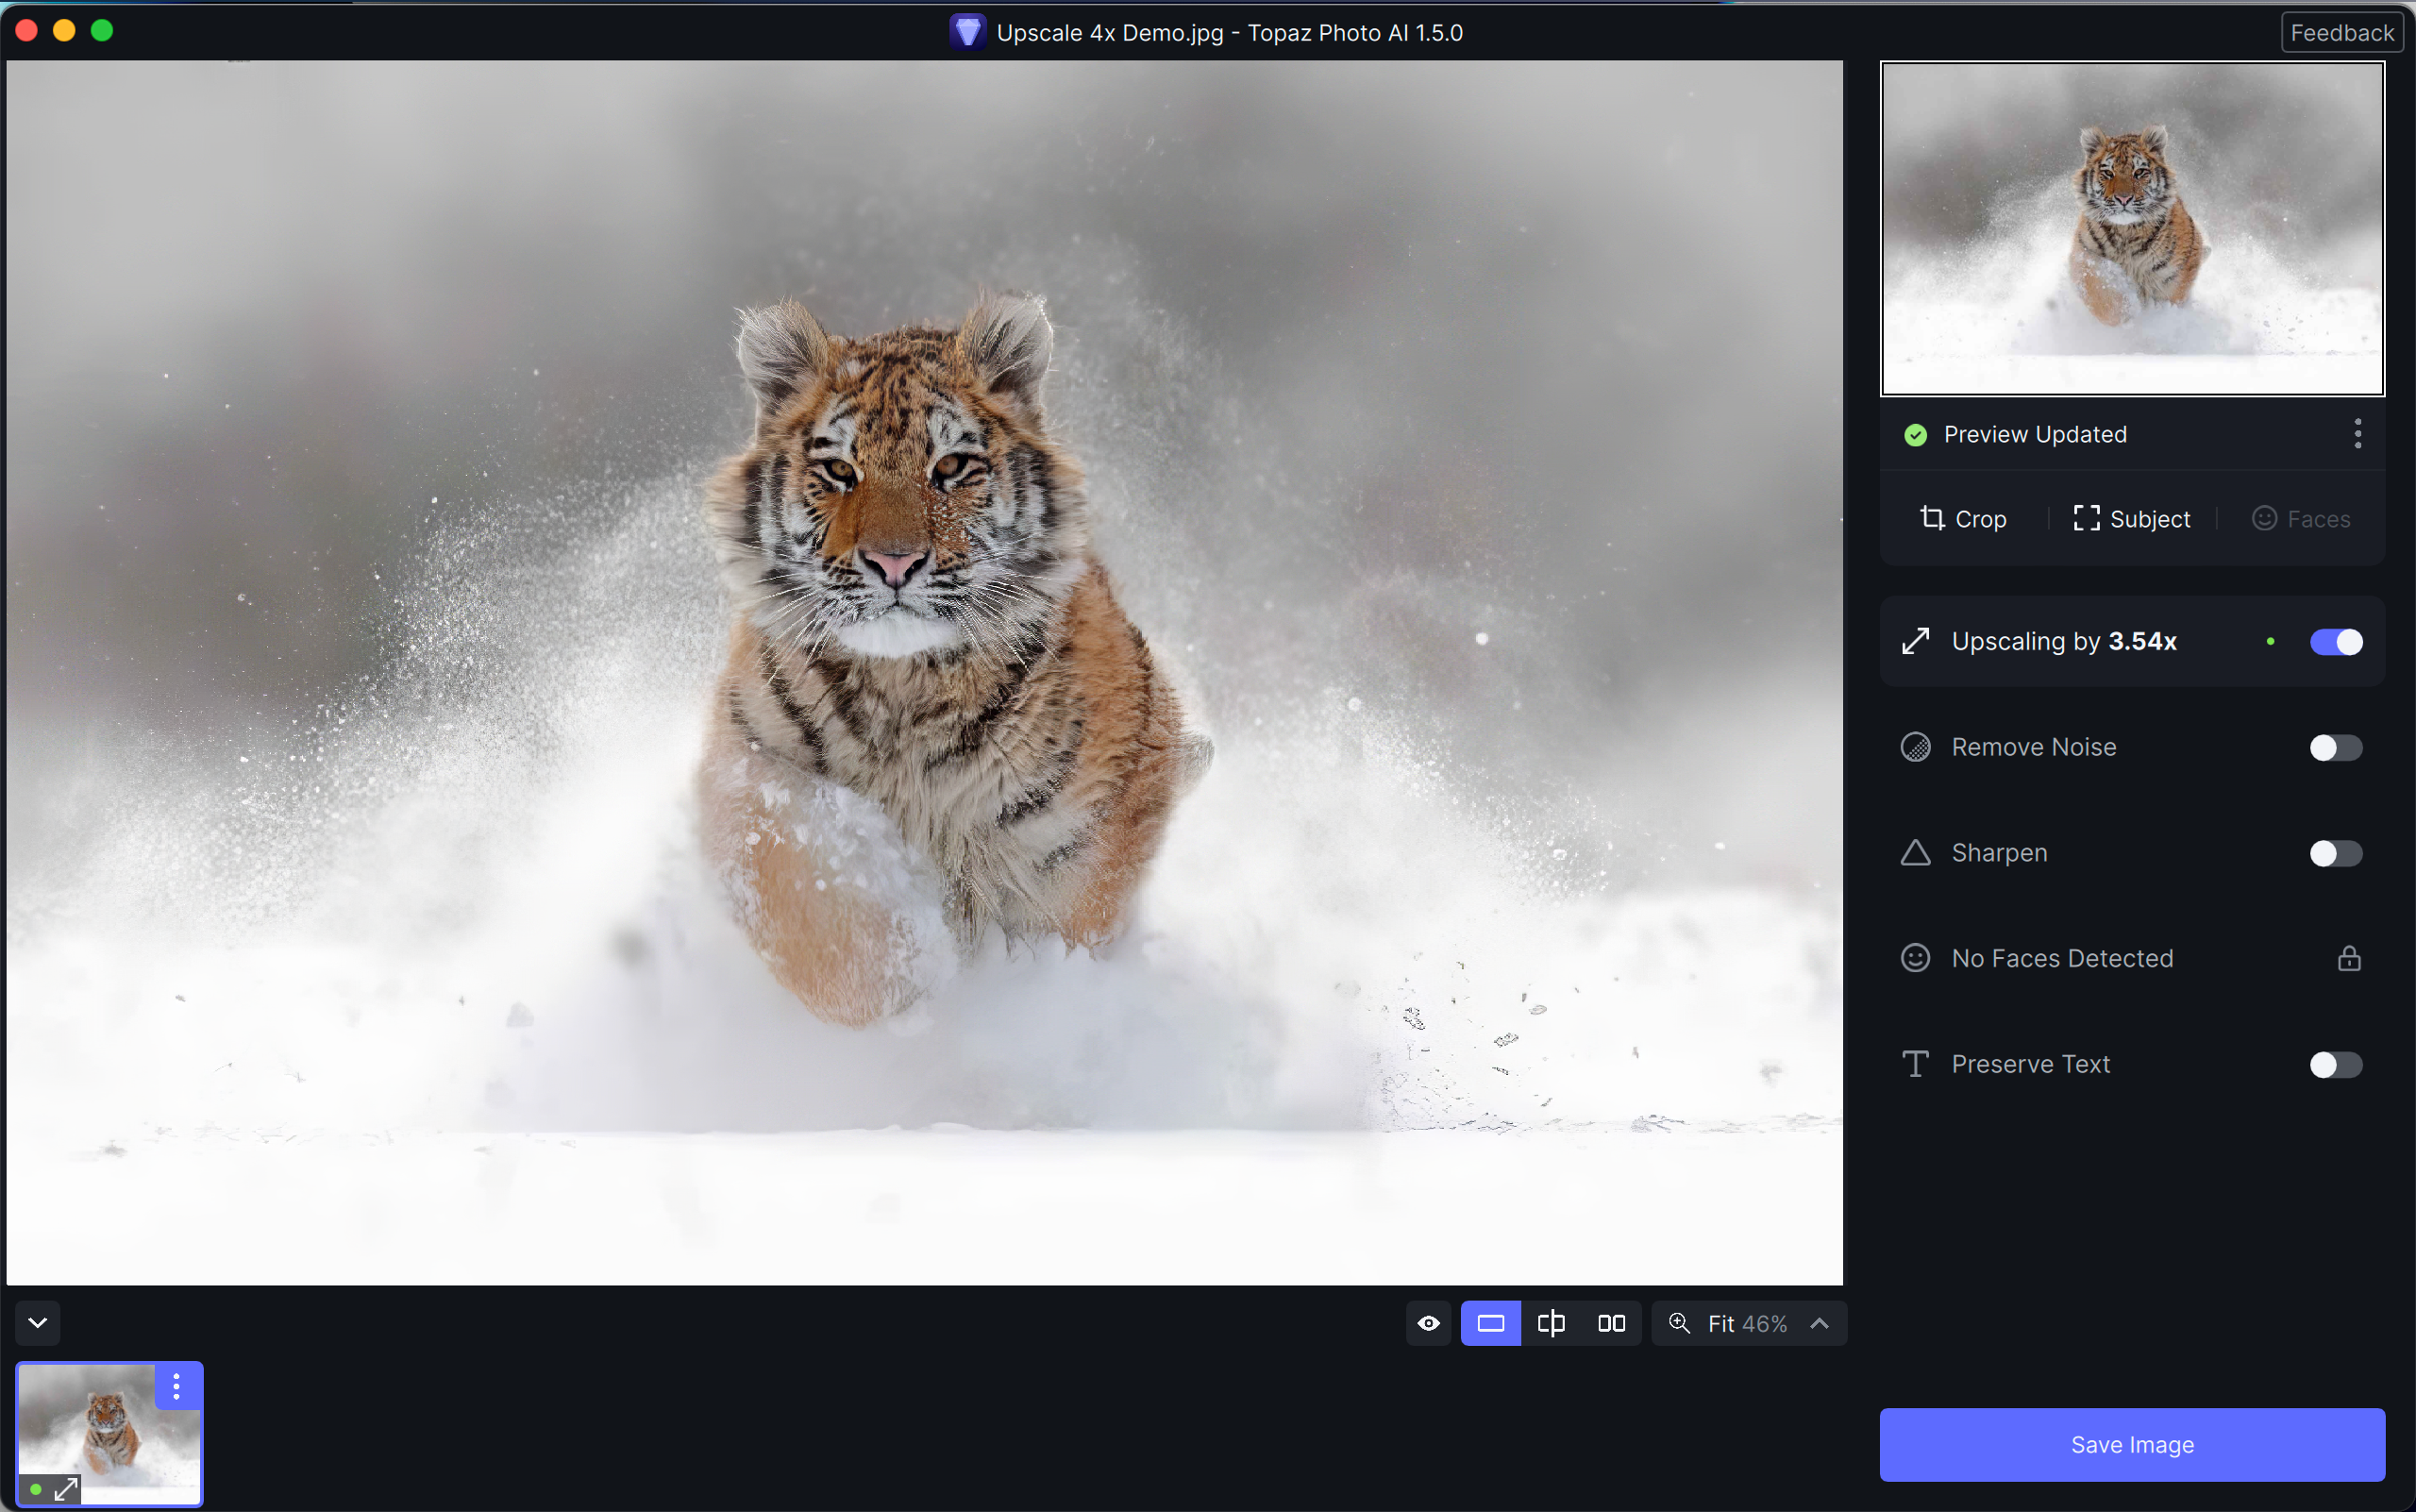The height and width of the screenshot is (1512, 2416).
Task: Open the Crop tool
Action: click(1963, 519)
